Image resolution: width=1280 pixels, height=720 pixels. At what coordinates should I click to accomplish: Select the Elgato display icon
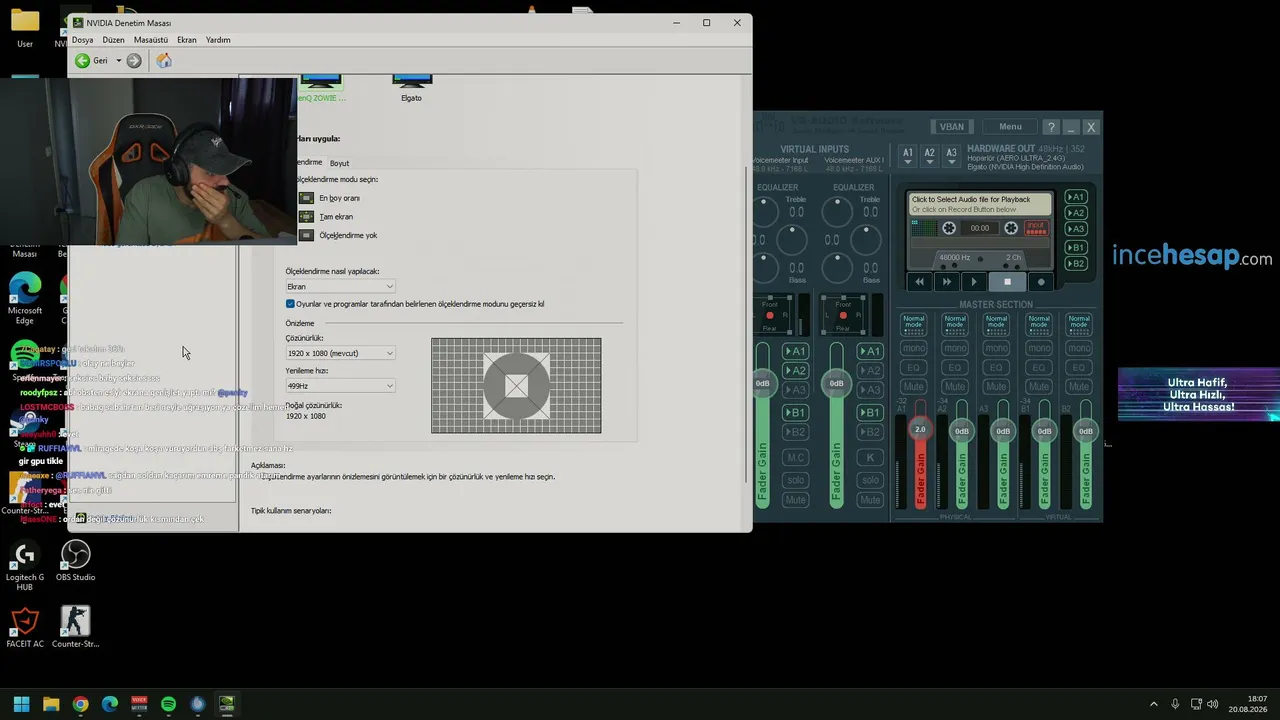pyautogui.click(x=412, y=88)
